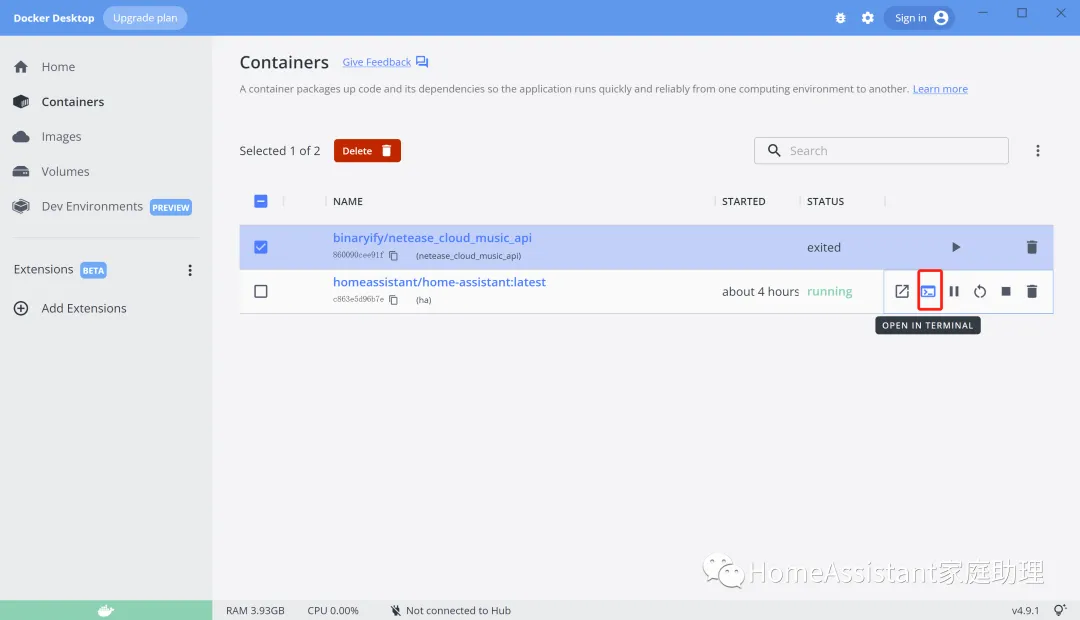1080x620 pixels.
Task: Click the (netease_cloud_music_api) name label
Action: [x=468, y=256]
